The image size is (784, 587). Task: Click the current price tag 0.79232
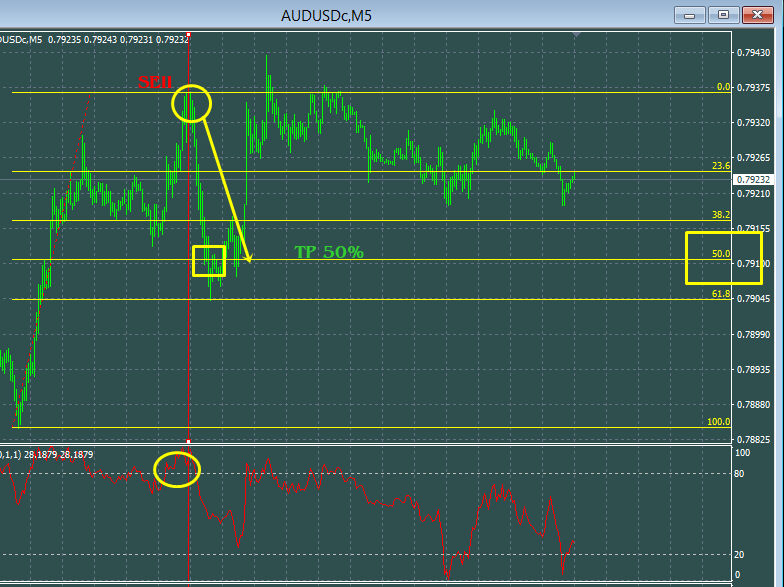click(x=753, y=180)
